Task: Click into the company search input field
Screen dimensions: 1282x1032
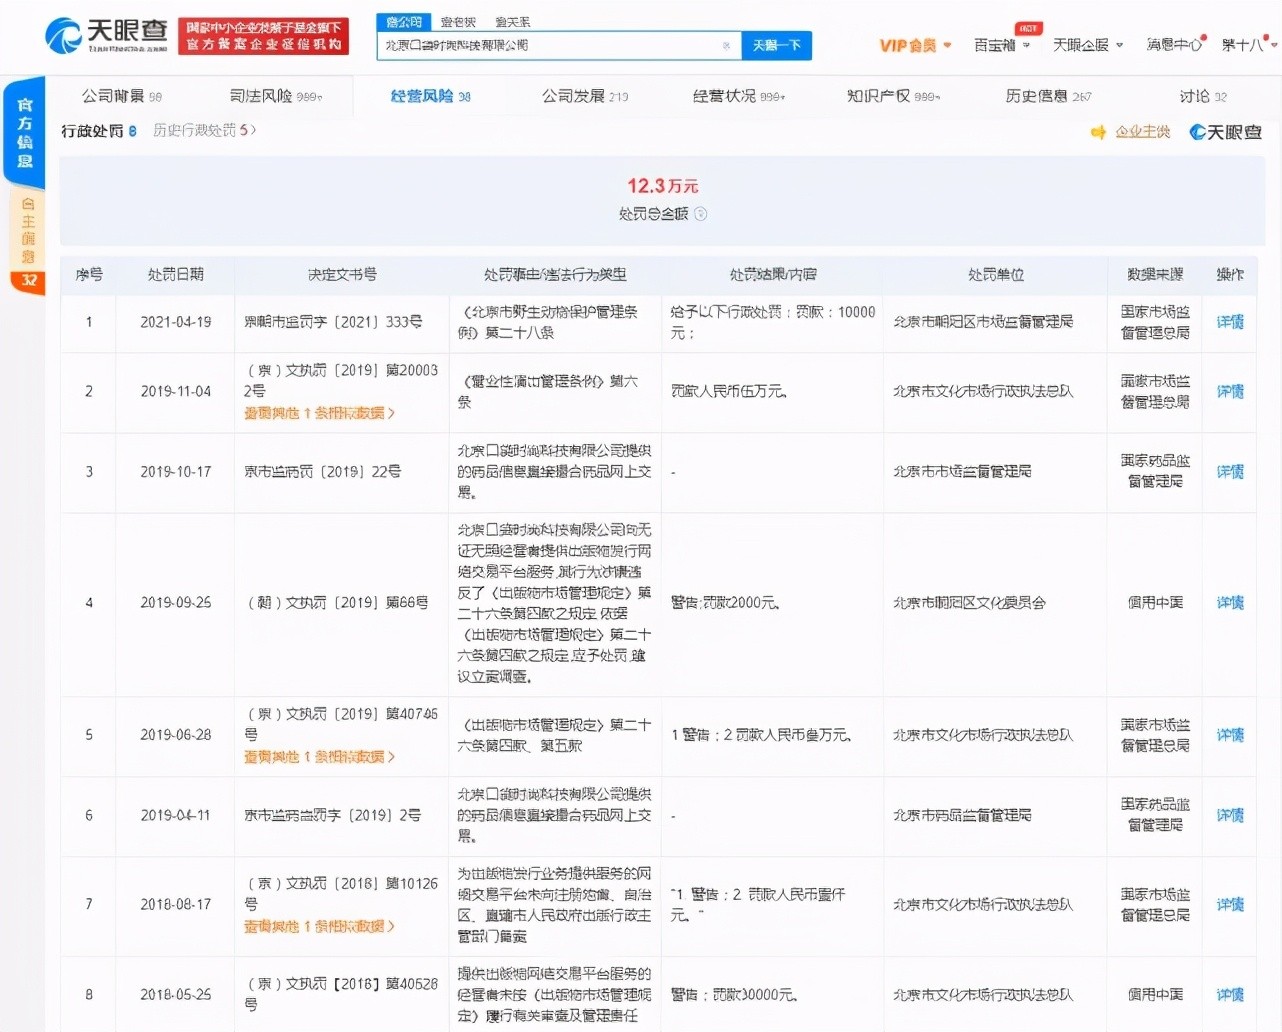Action: (548, 46)
